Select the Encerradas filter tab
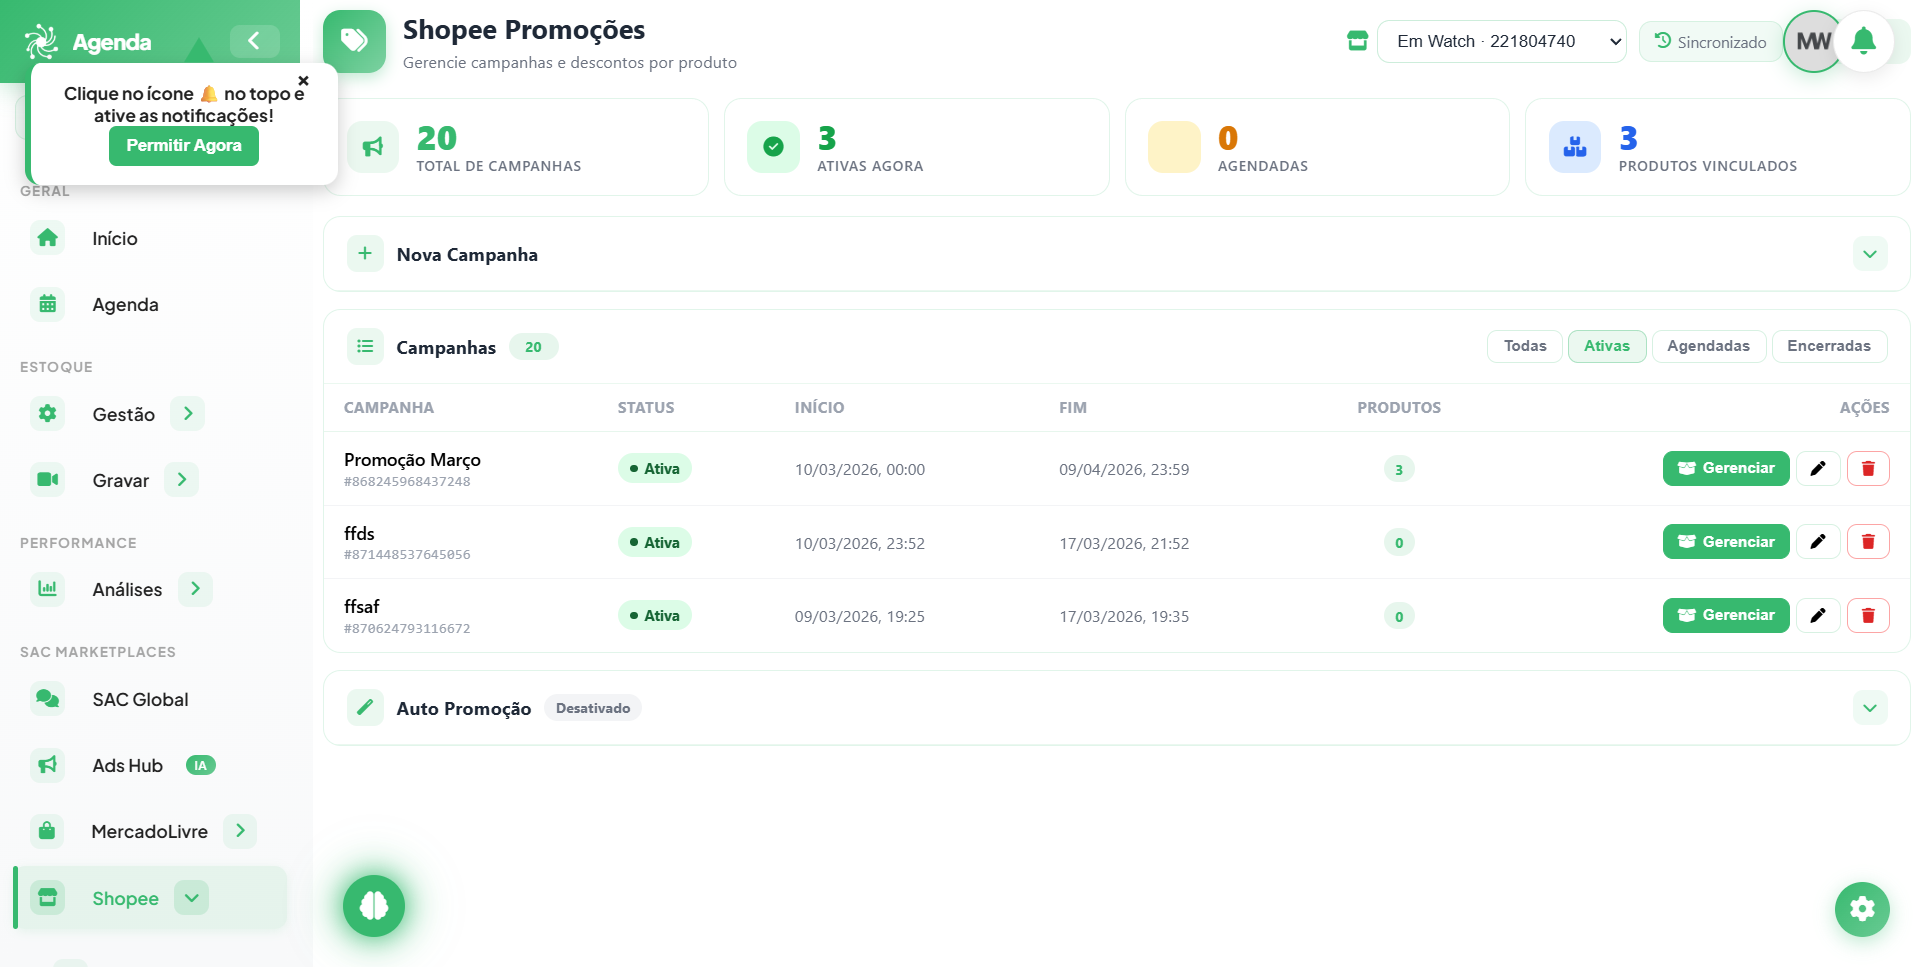1920x967 pixels. coord(1828,346)
